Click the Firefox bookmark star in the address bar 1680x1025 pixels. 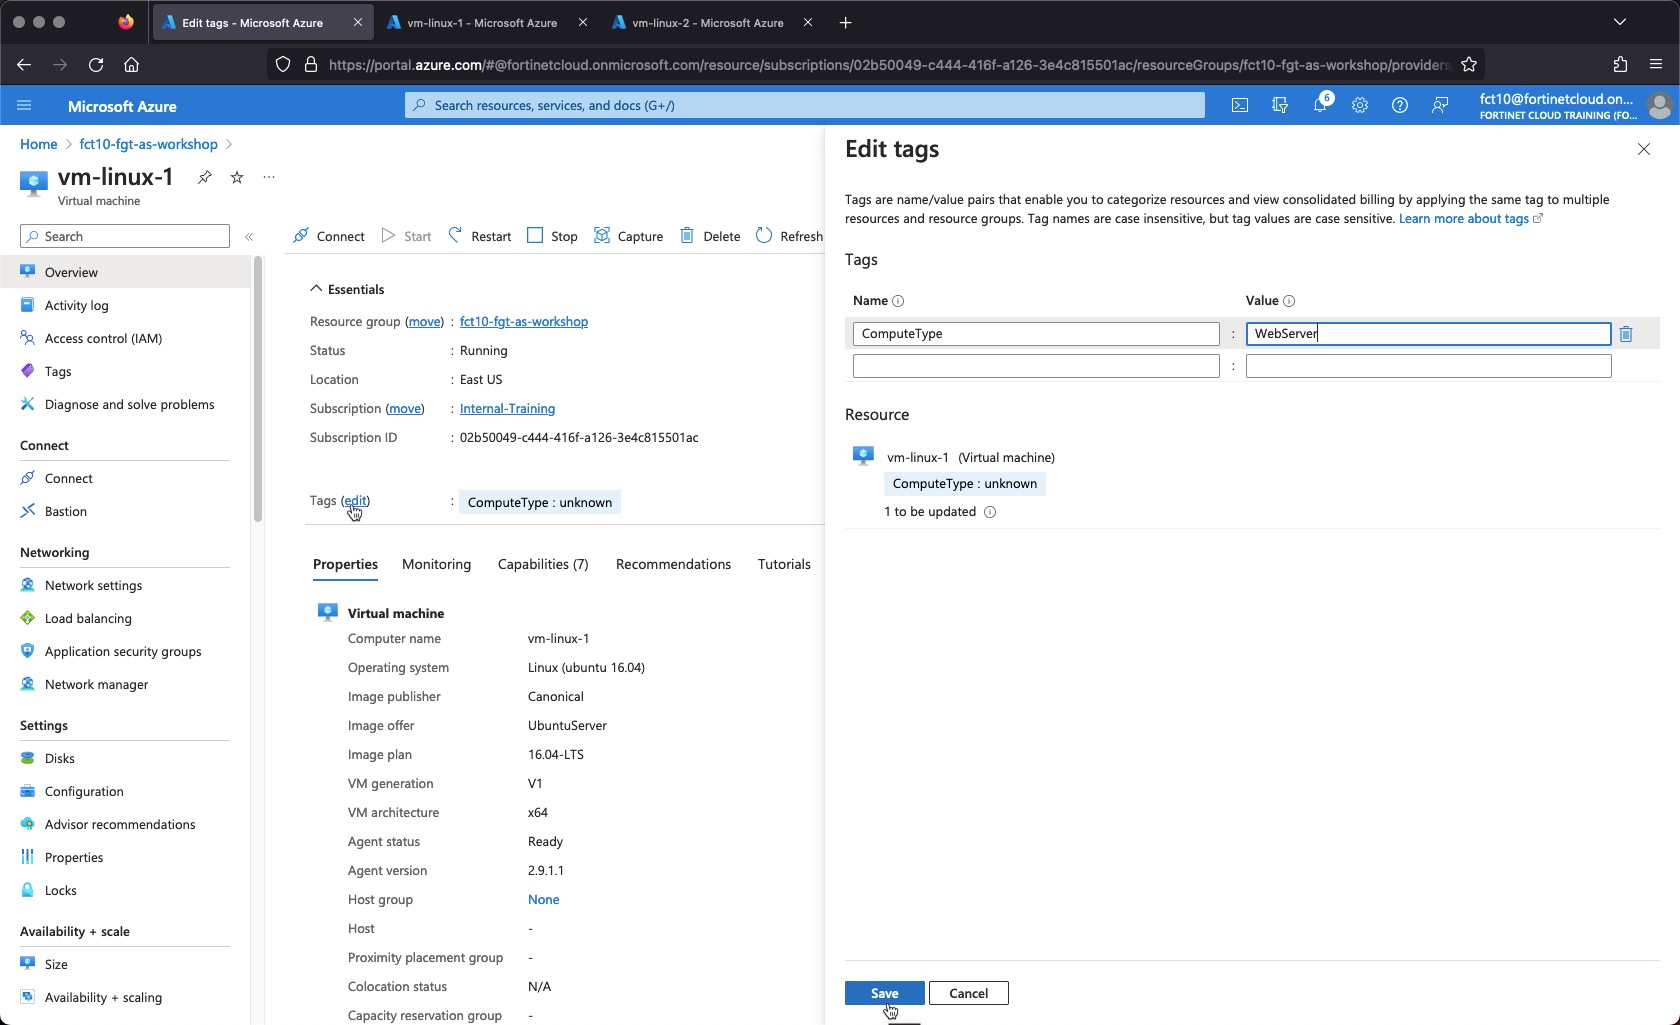click(1469, 64)
